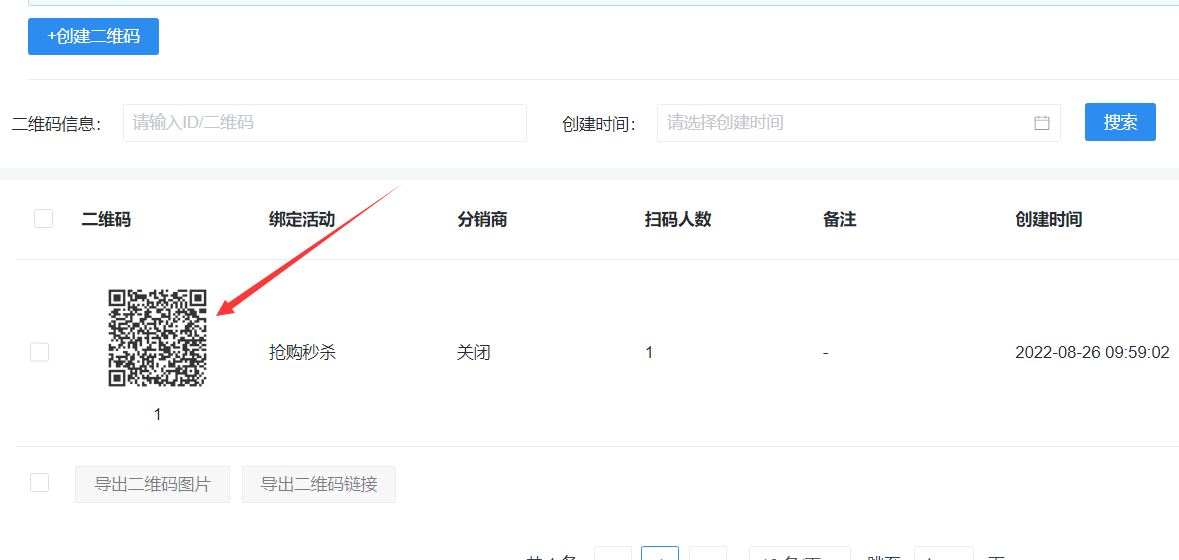1179x560 pixels.
Task: Tick the checkbox beside 导出二维码图片
Action: [40, 483]
